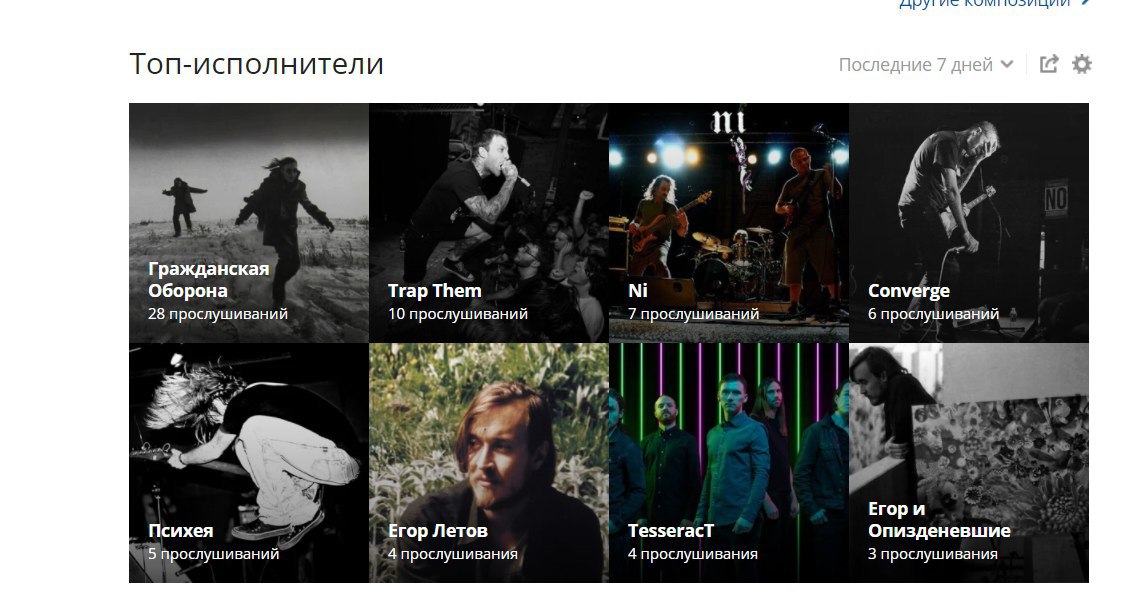The height and width of the screenshot is (601, 1140).
Task: Select the Ni artist name
Action: click(638, 291)
